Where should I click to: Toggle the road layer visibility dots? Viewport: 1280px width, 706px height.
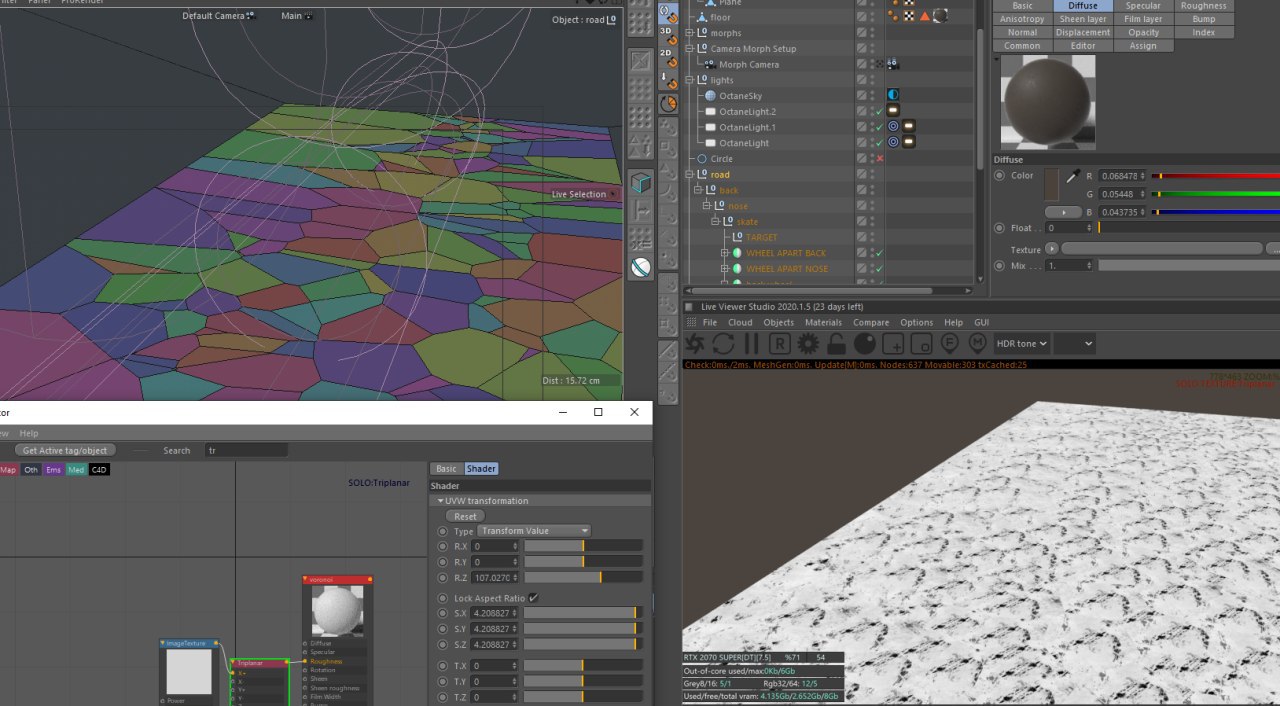pos(871,174)
